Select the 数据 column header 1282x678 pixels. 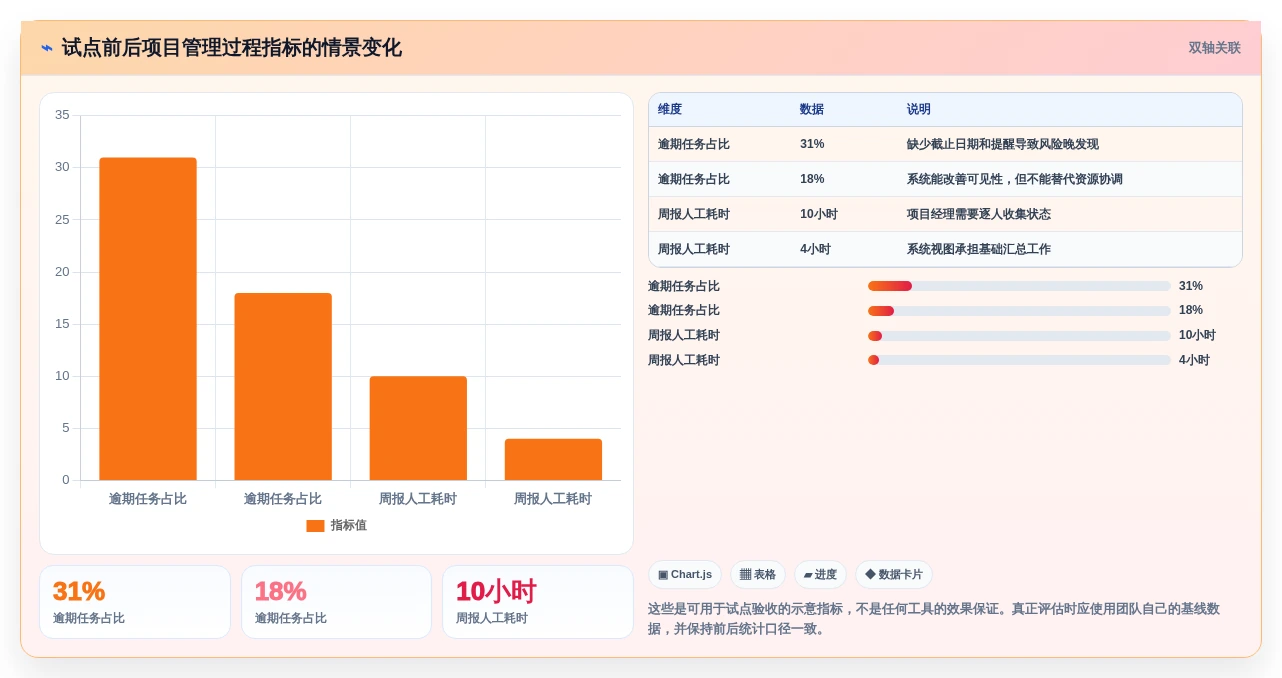tap(812, 110)
